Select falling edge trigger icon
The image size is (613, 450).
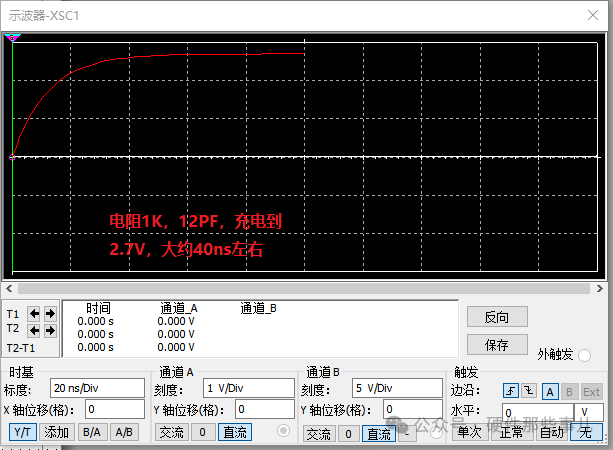pos(530,391)
